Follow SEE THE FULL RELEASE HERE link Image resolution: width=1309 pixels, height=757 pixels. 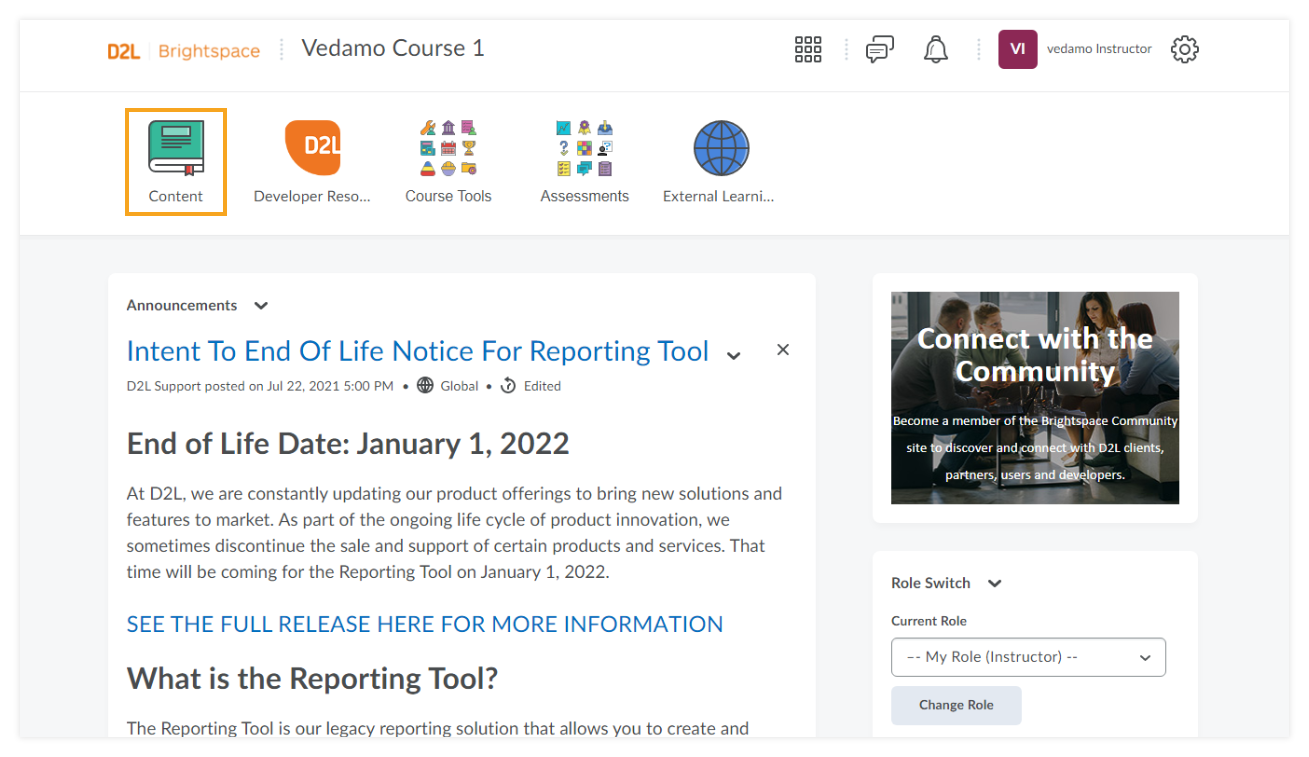(425, 624)
